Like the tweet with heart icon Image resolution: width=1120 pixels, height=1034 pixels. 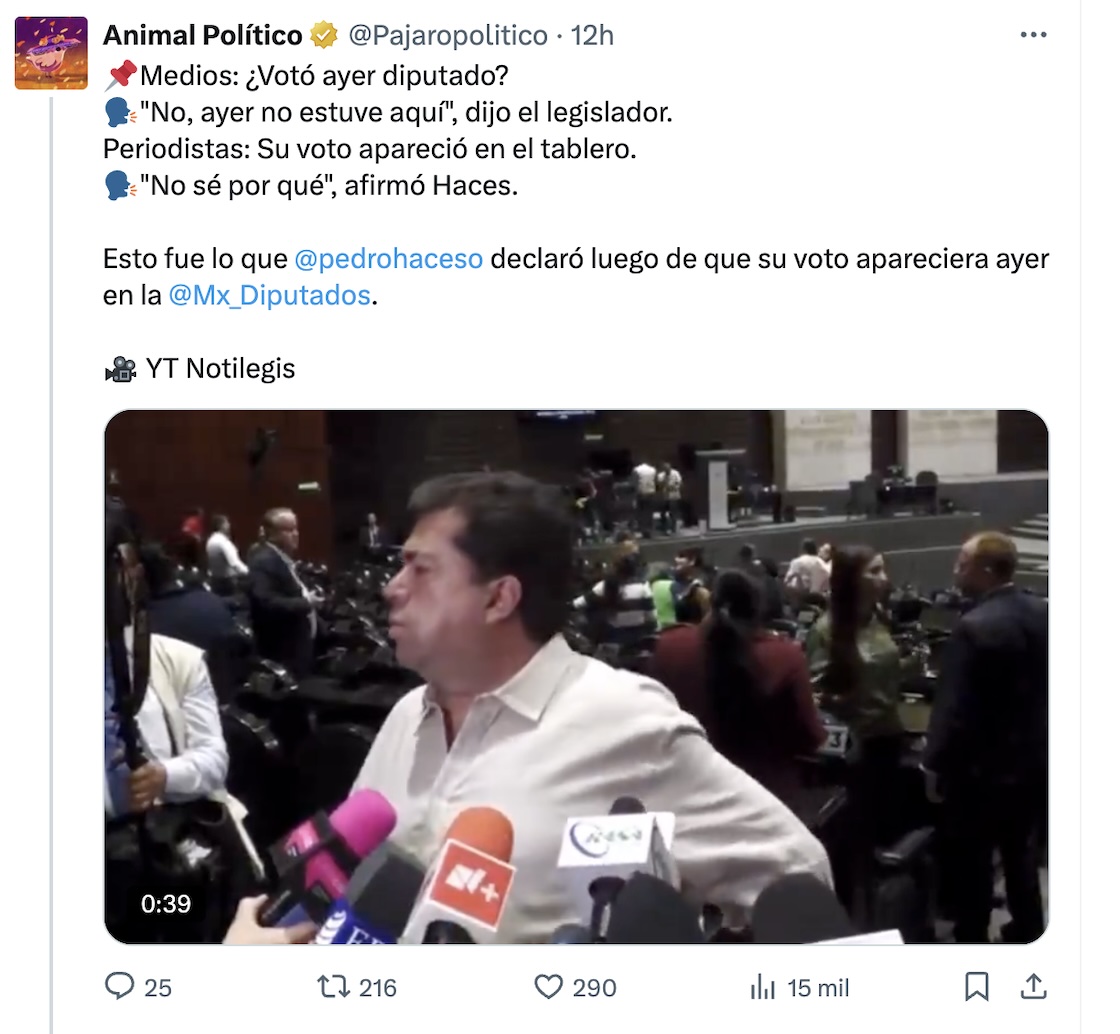click(x=548, y=987)
